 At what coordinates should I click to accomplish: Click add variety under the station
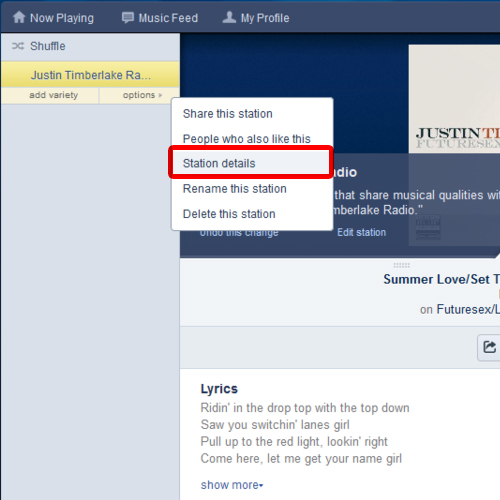pyautogui.click(x=53, y=95)
